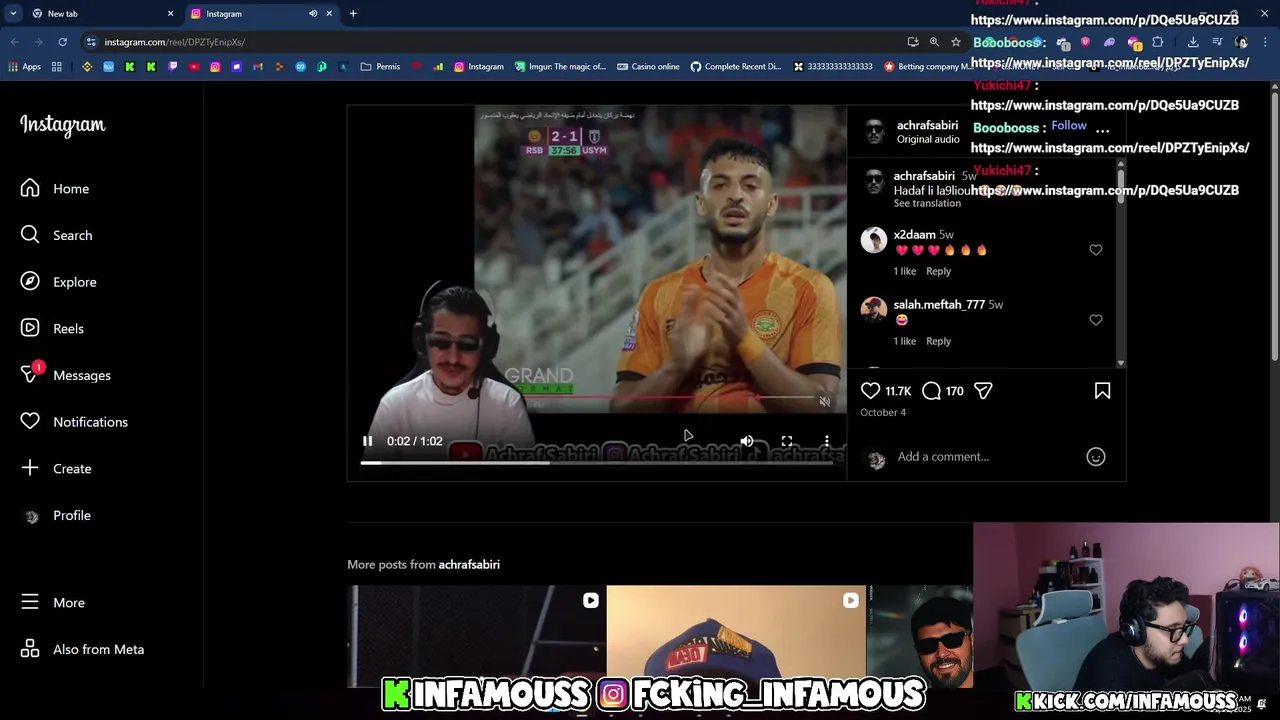Bookmark this page with star
Viewport: 1280px width, 720px height.
(956, 42)
